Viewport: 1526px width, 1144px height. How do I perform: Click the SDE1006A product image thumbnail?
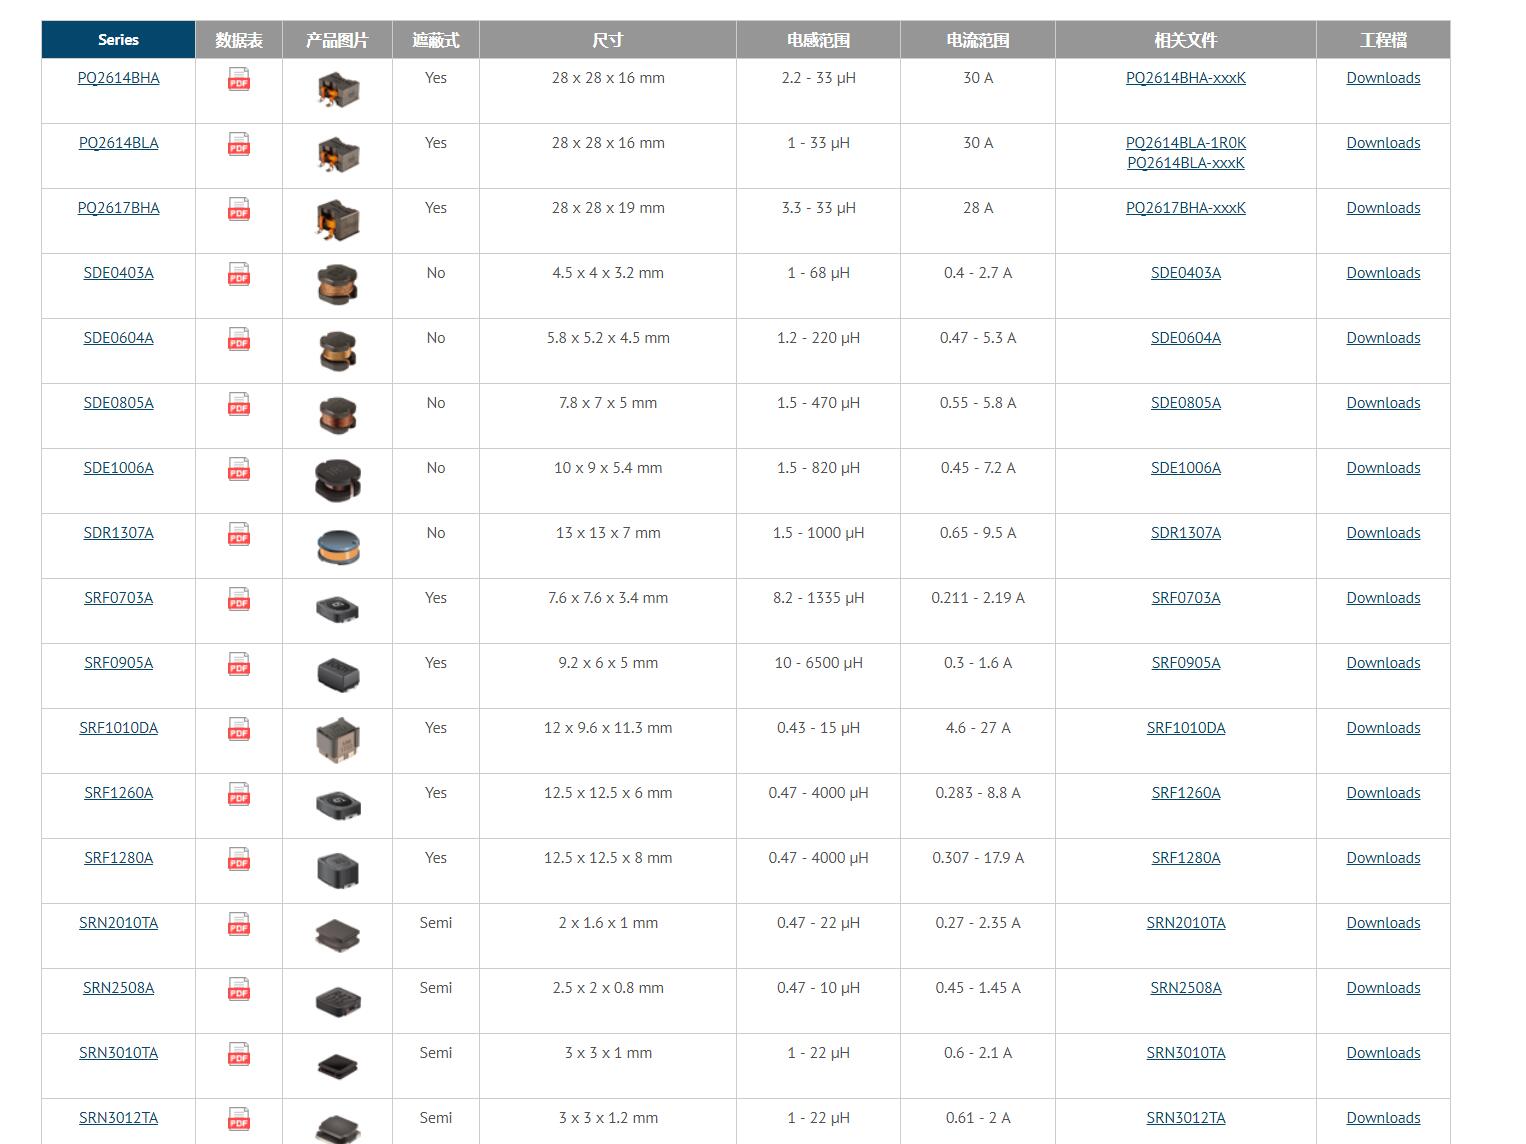337,481
